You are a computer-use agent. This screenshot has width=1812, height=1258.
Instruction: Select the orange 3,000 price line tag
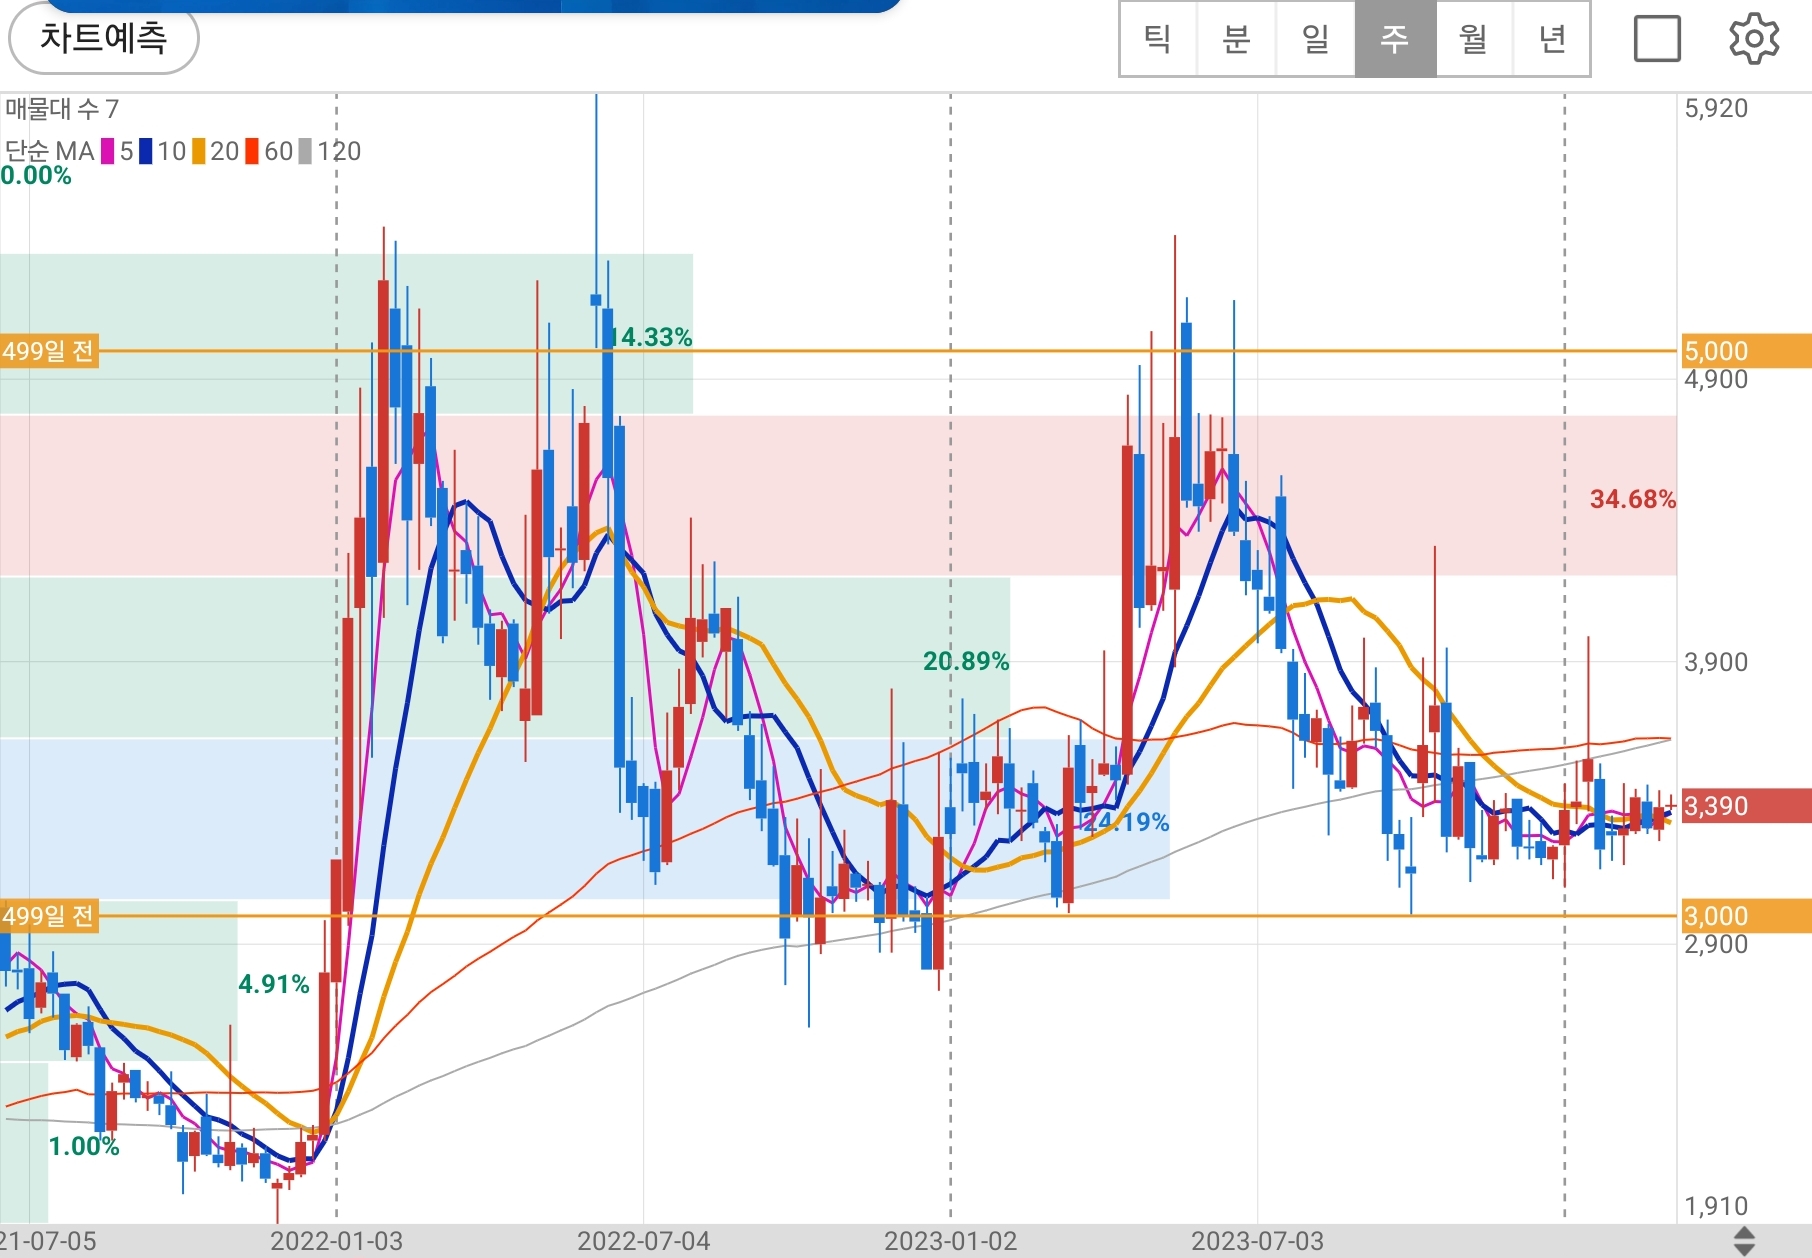(x=1746, y=916)
